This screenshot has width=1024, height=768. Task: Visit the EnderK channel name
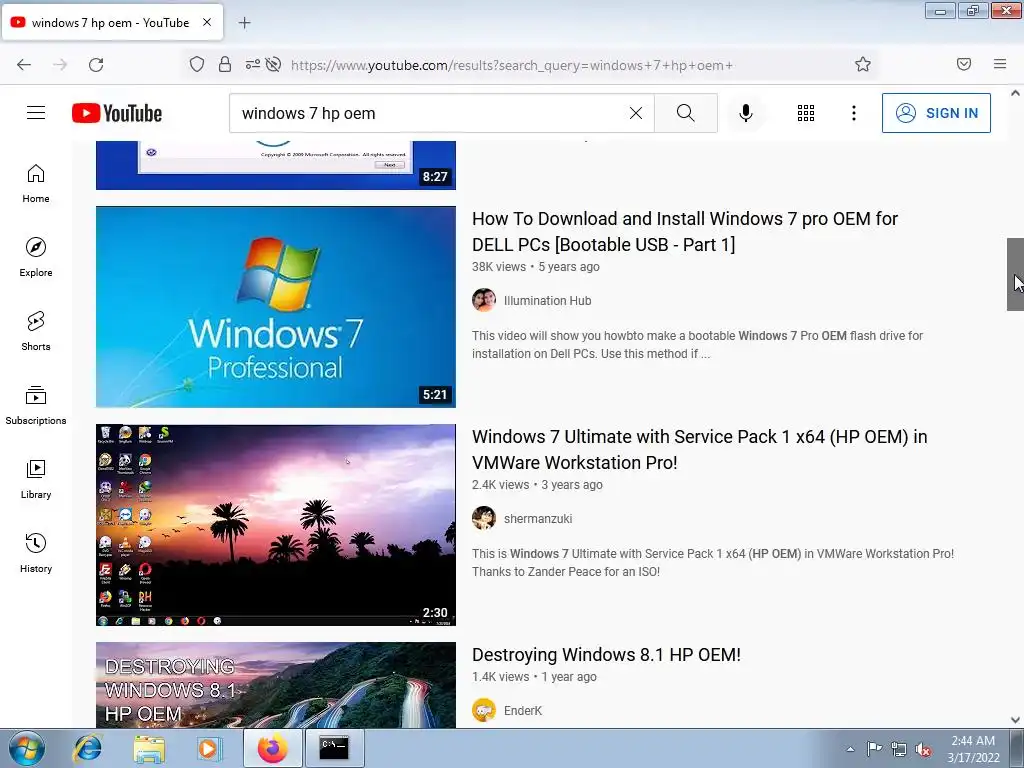click(522, 711)
